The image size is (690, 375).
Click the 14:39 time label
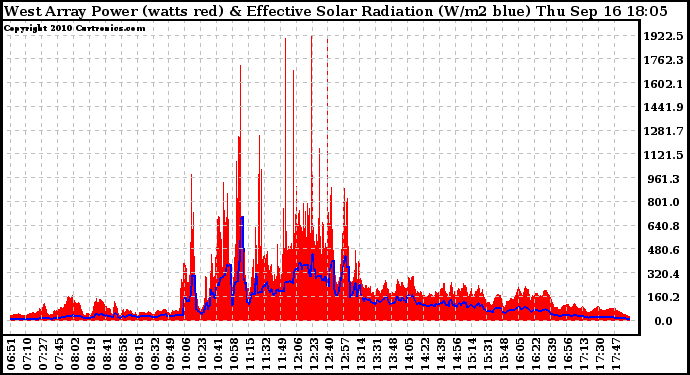[x=441, y=354]
